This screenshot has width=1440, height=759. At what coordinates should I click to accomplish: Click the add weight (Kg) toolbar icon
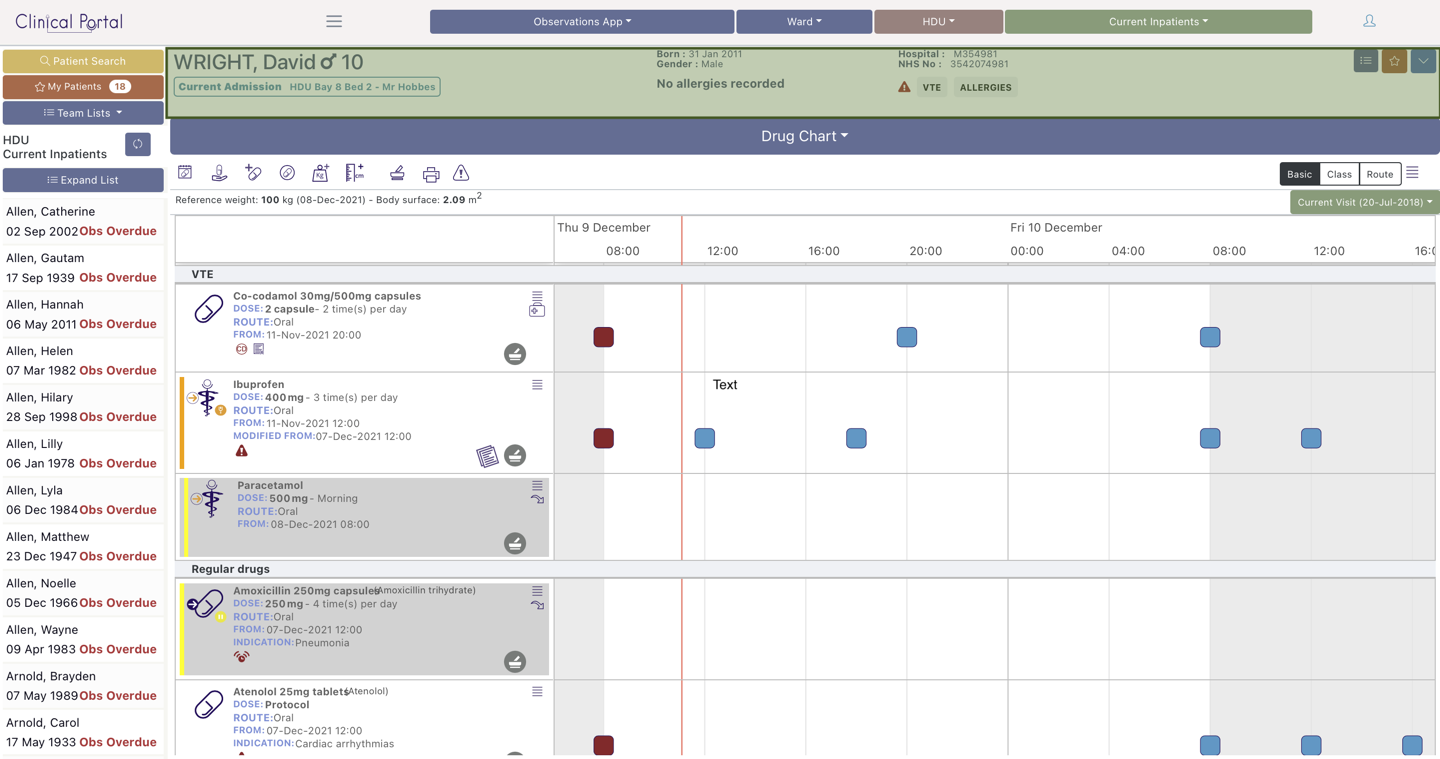coord(320,174)
